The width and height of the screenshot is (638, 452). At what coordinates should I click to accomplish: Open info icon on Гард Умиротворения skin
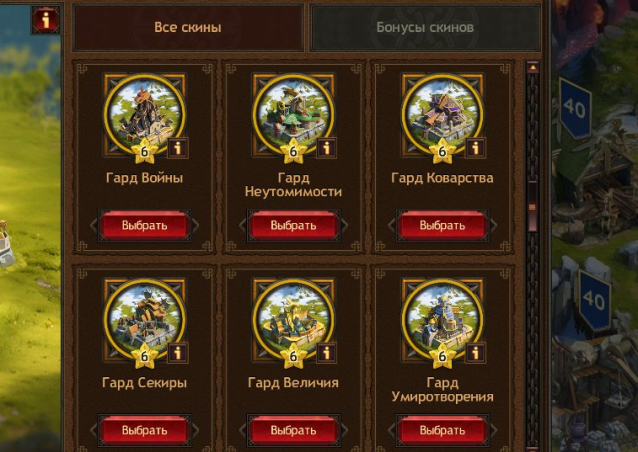(x=476, y=353)
